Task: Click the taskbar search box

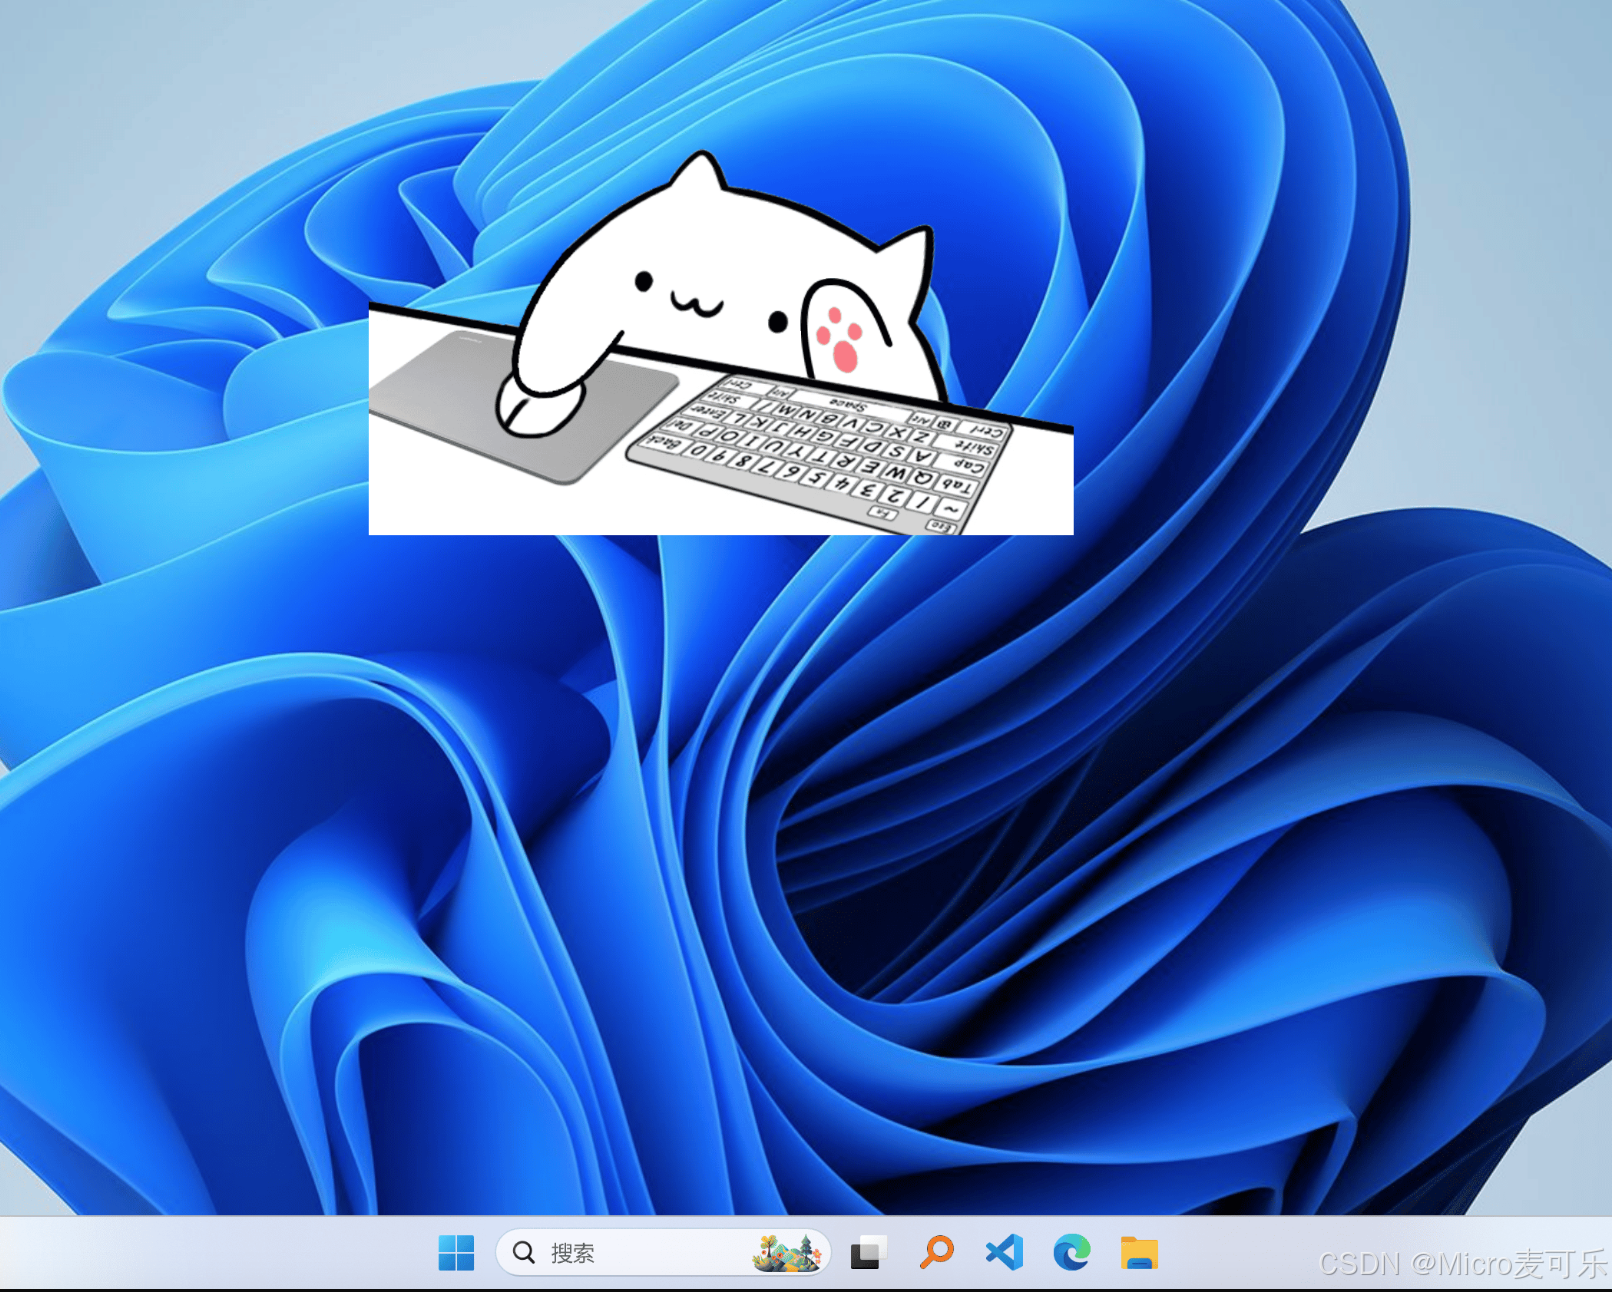Action: (663, 1252)
